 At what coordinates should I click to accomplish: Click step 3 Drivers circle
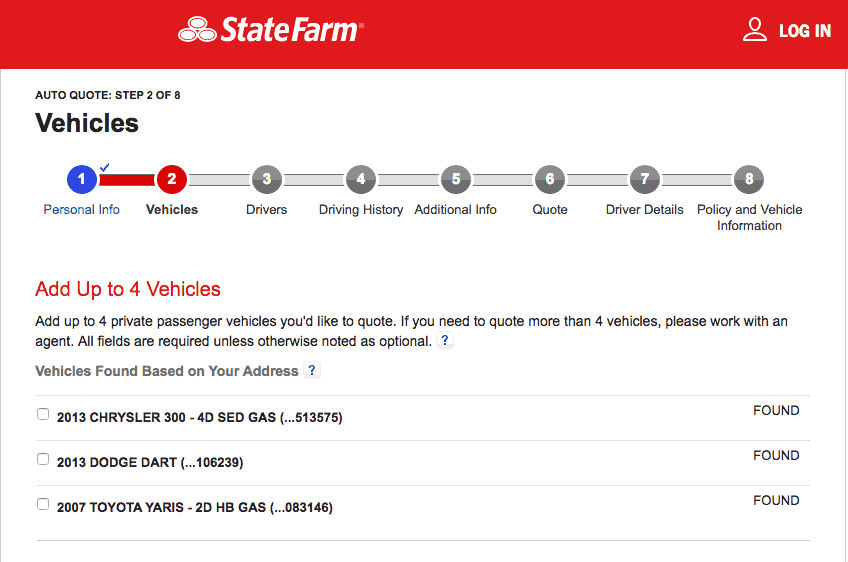point(266,180)
